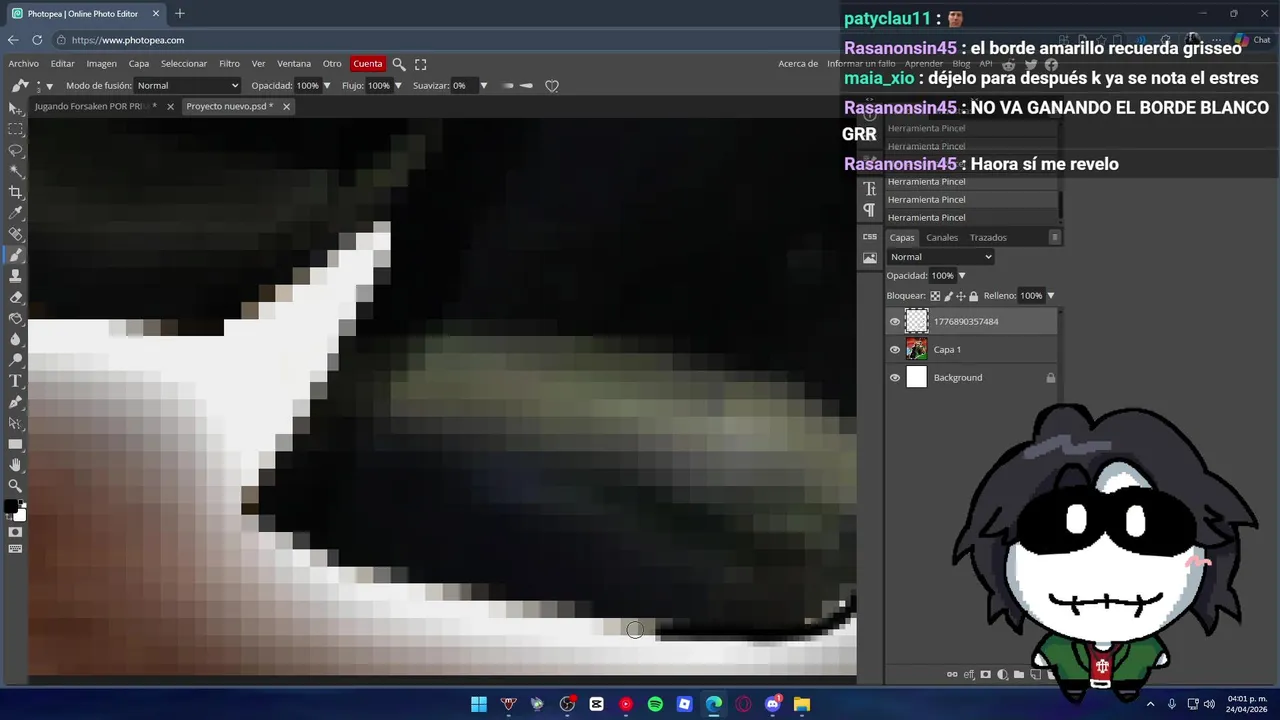Expand the layer Opacidad arrow
This screenshot has width=1280, height=720.
click(x=962, y=276)
